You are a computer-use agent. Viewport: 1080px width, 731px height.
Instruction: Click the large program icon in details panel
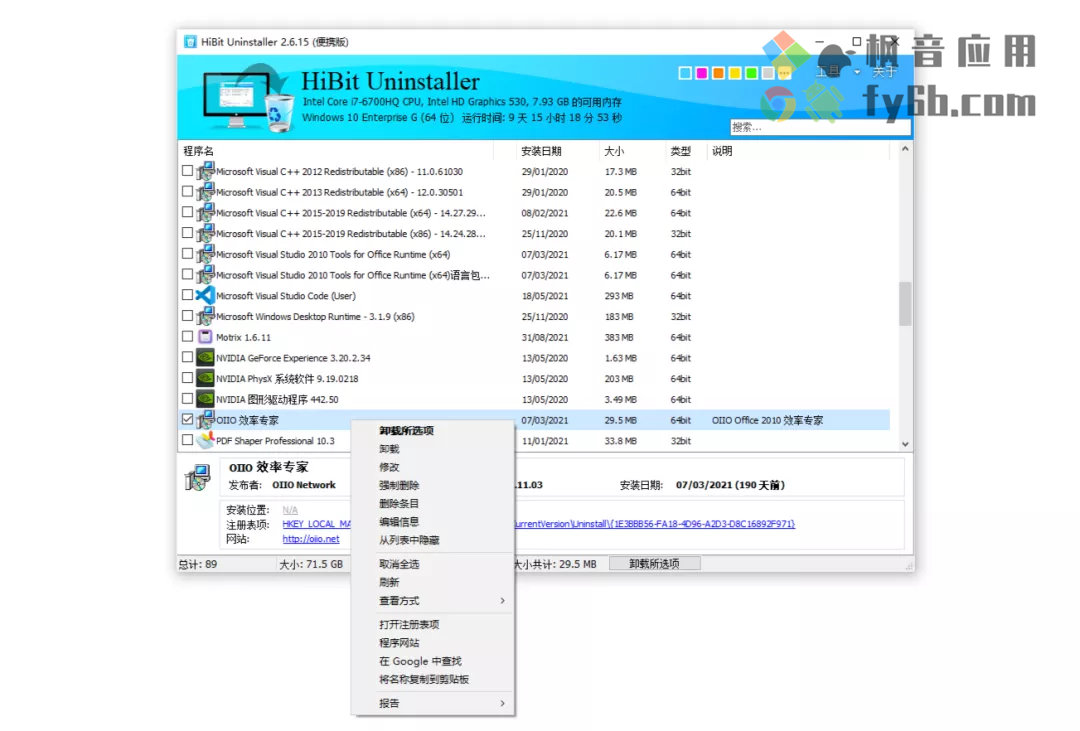pyautogui.click(x=198, y=477)
